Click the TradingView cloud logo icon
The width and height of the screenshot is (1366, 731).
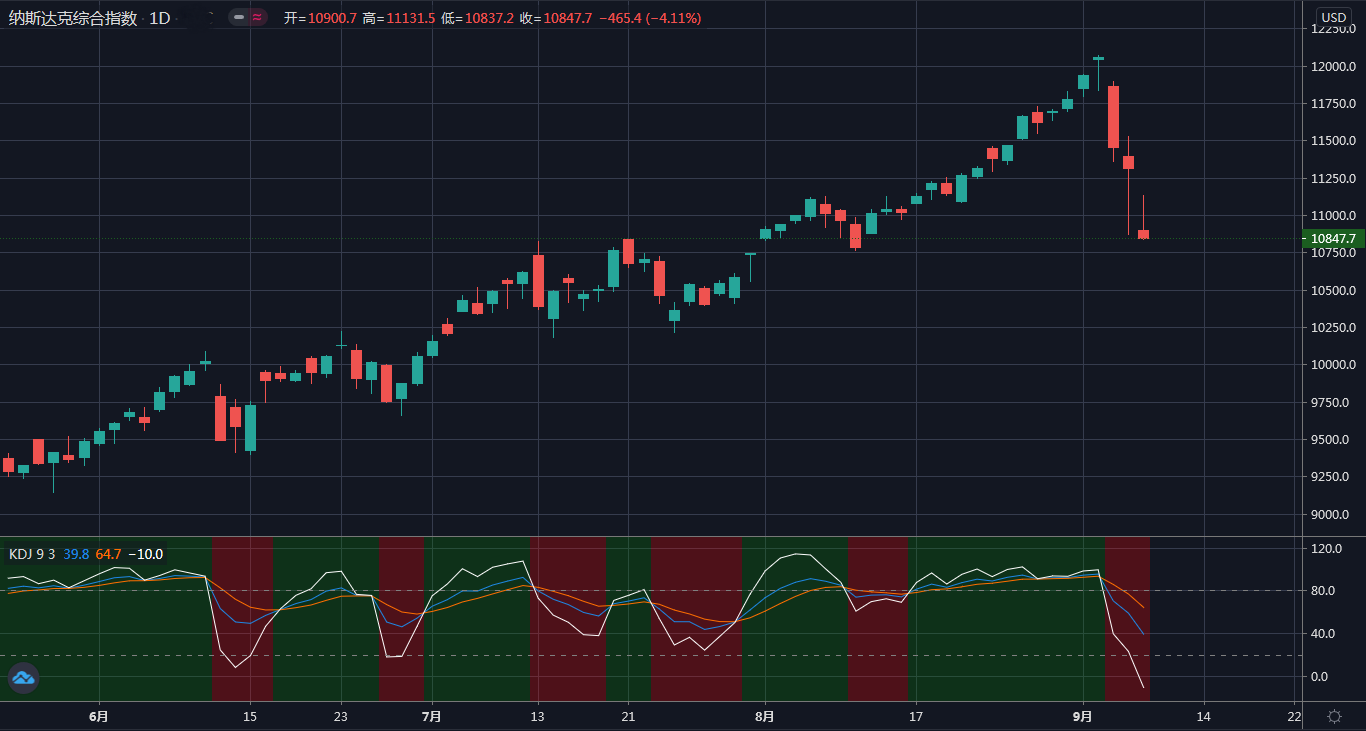tap(23, 678)
